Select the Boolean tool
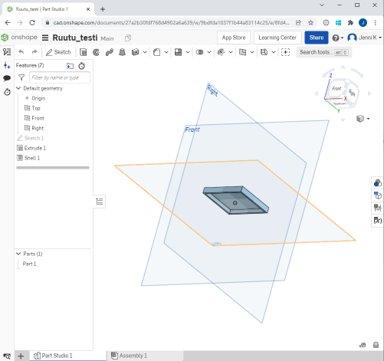 pos(200,52)
